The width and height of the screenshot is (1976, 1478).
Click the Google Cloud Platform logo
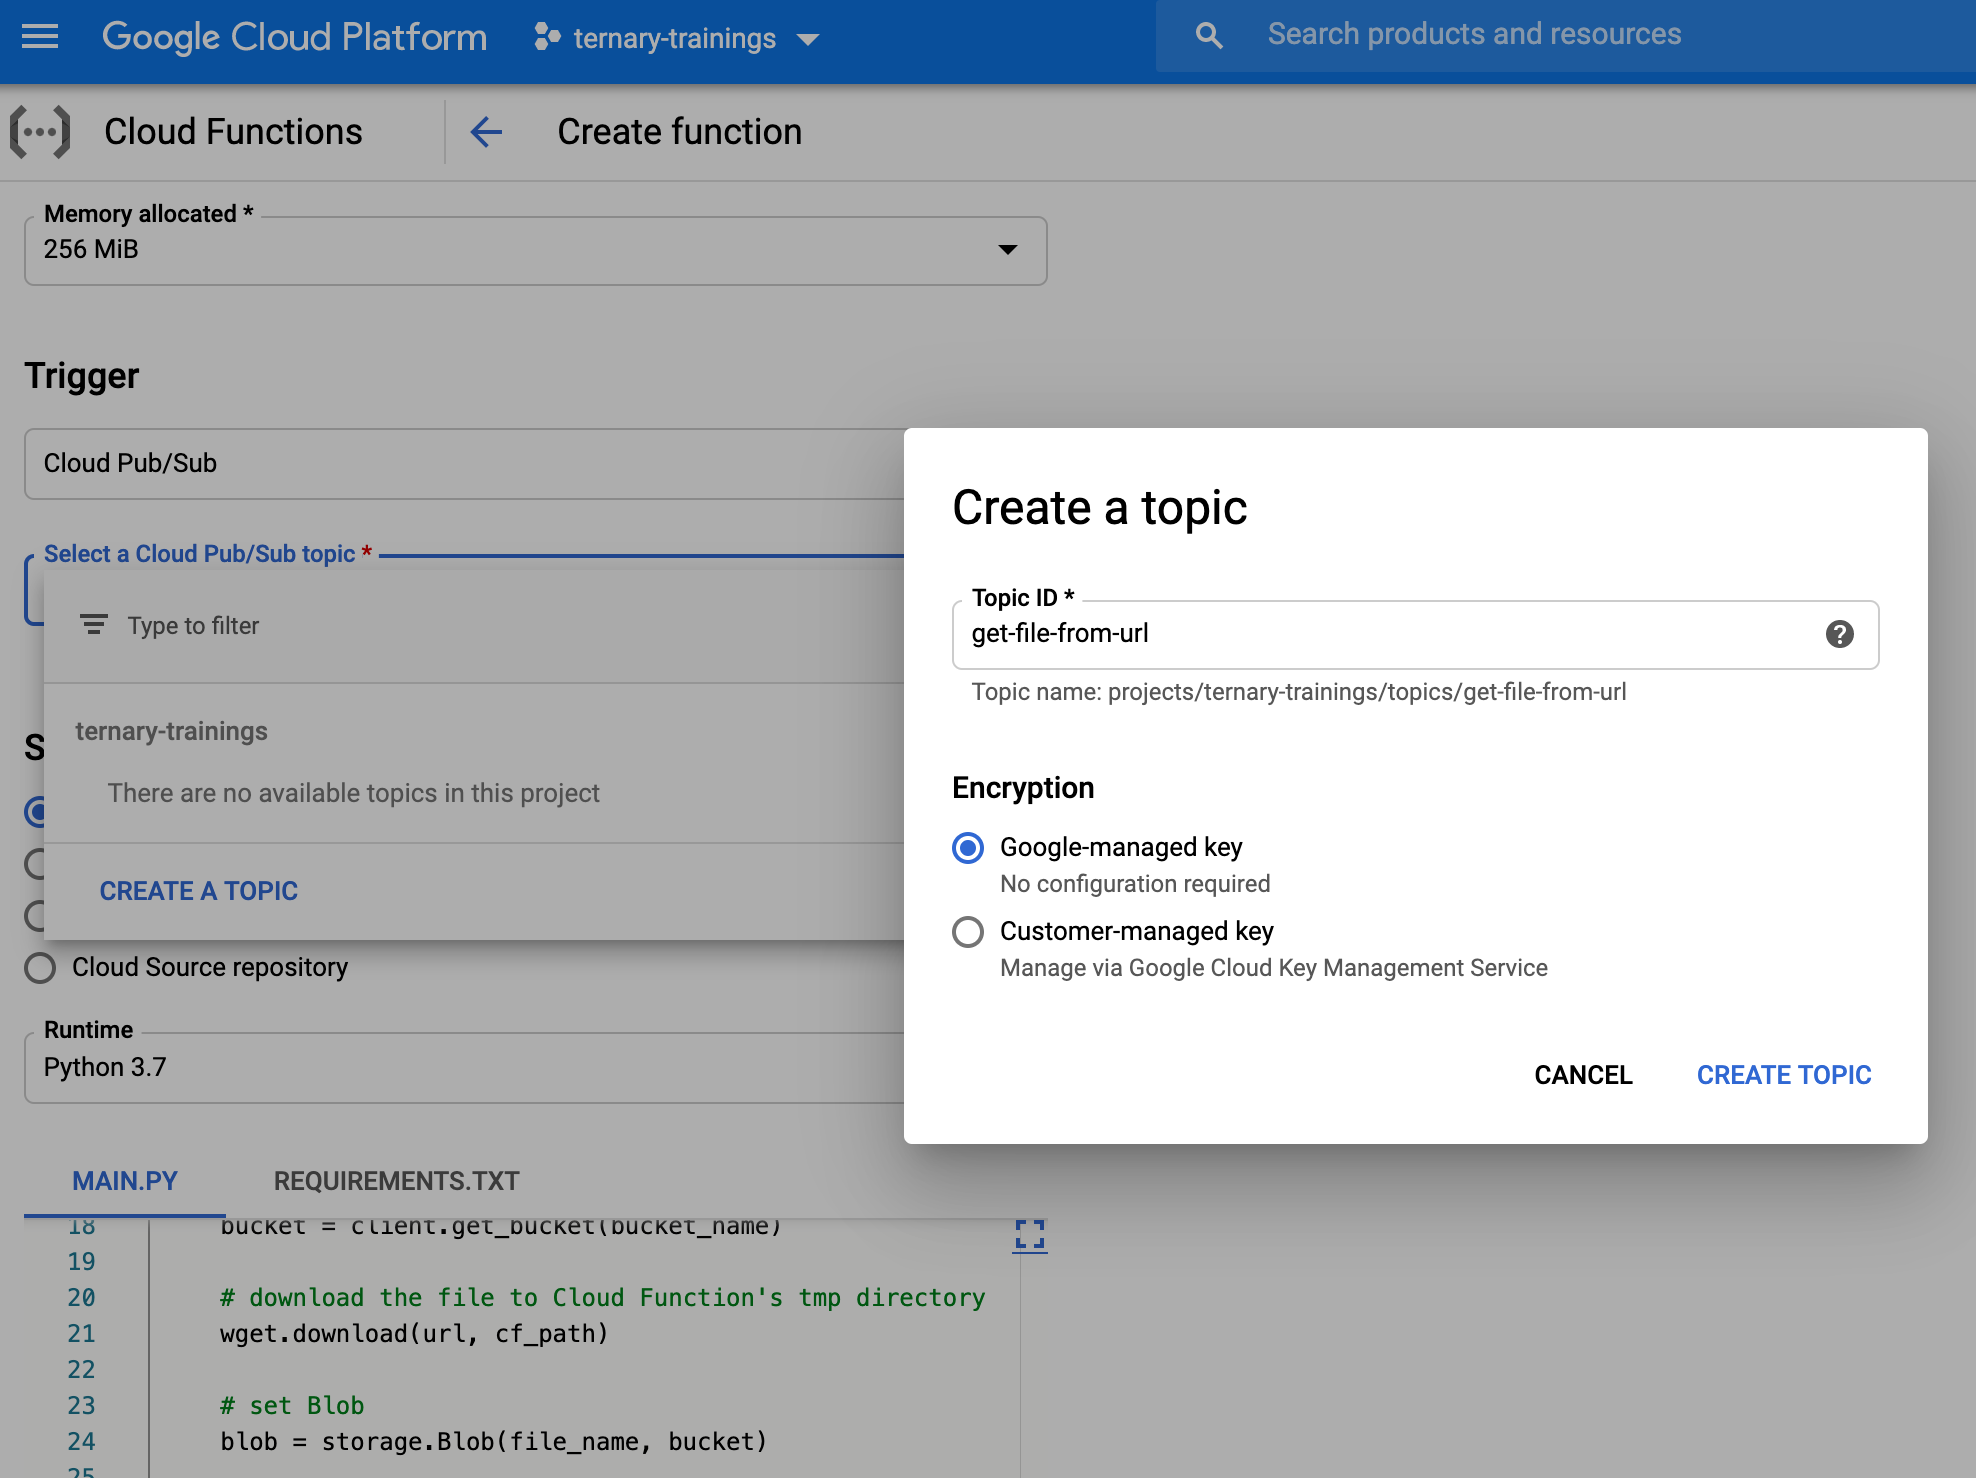click(x=294, y=37)
